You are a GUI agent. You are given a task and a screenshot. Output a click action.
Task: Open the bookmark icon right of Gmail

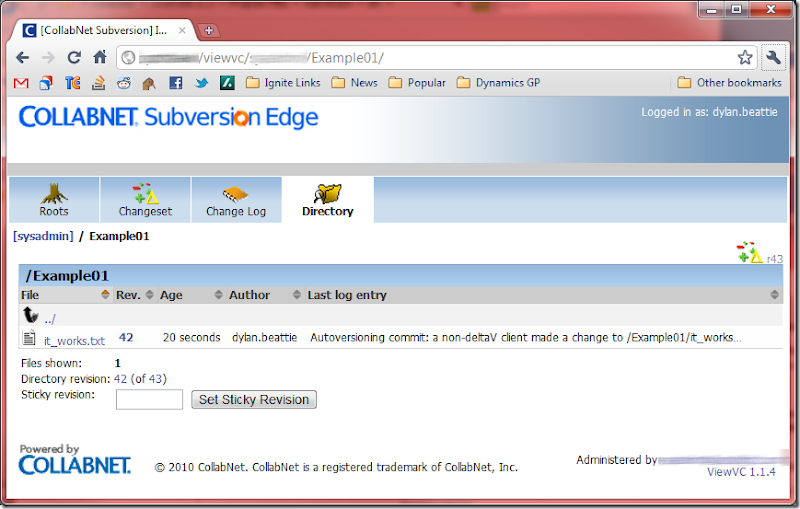[x=46, y=83]
